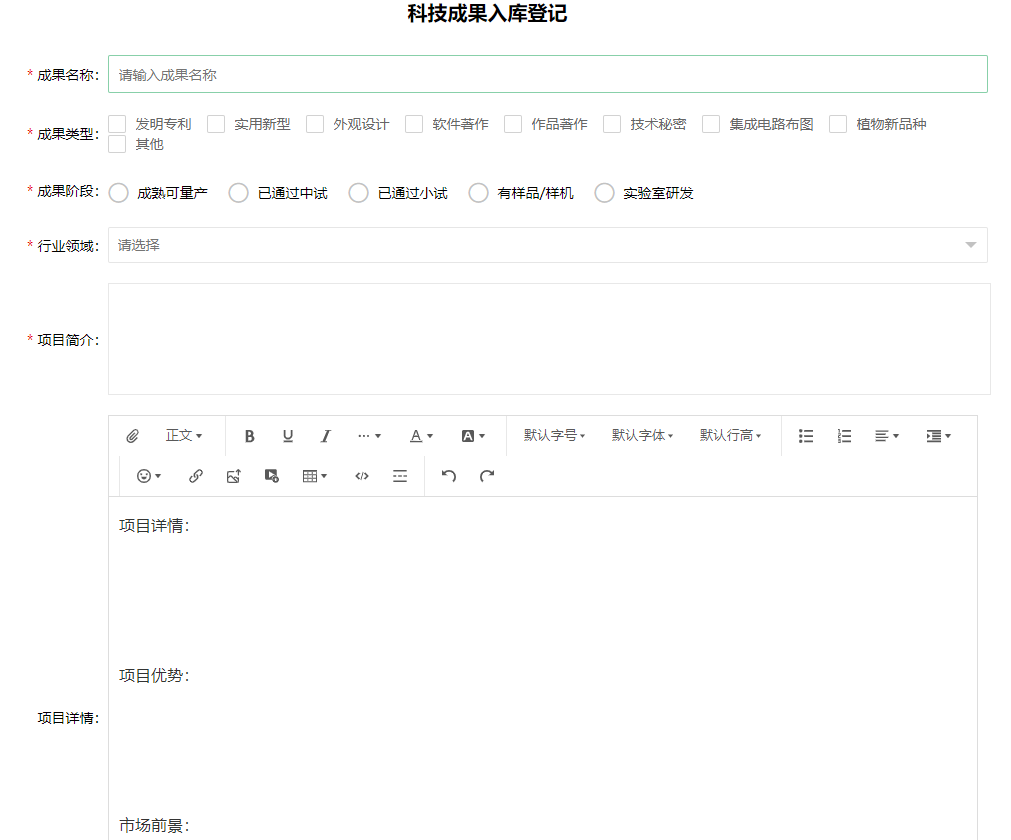1011x840 pixels.
Task: Apply italic formatting in editor
Action: (325, 436)
